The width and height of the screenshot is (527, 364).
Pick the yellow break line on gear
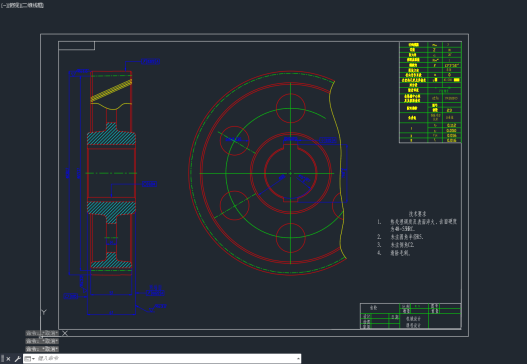337,168
